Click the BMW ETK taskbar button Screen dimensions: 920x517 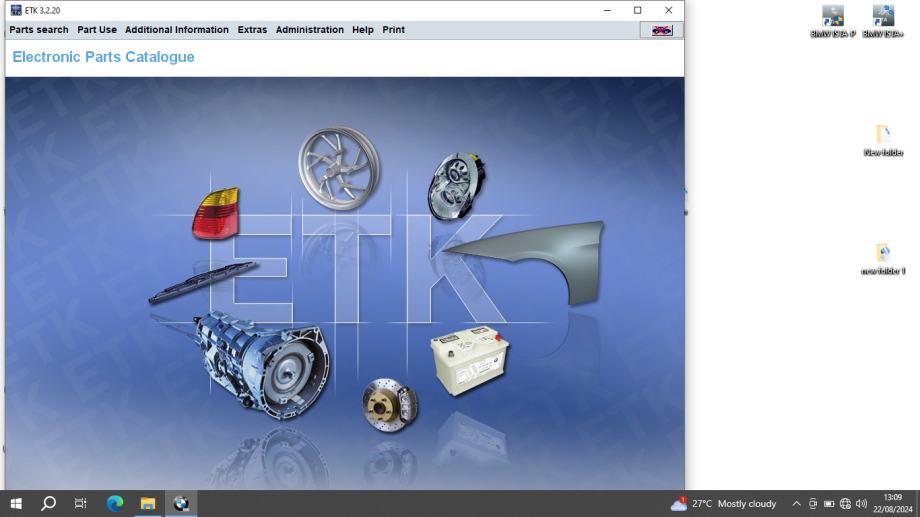point(181,504)
